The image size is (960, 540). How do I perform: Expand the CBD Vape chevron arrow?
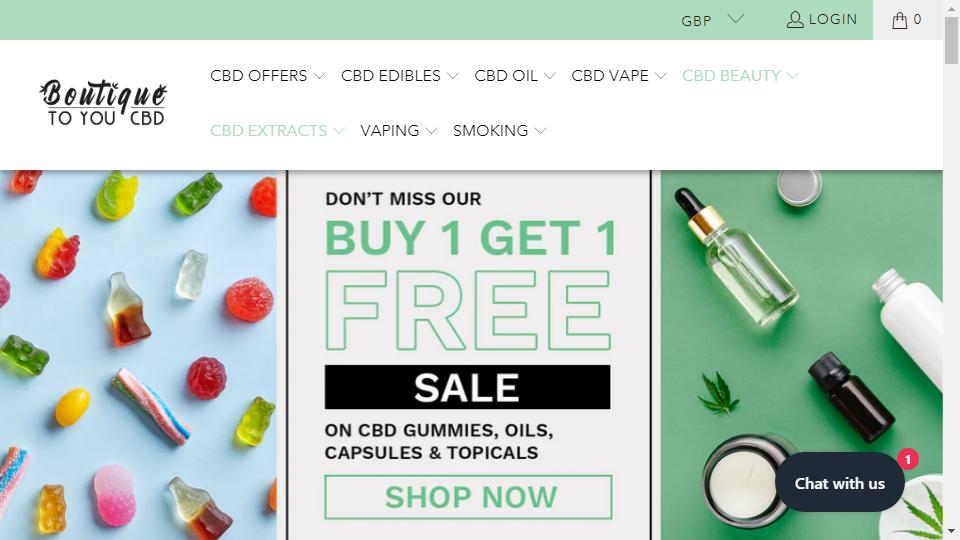(x=660, y=76)
